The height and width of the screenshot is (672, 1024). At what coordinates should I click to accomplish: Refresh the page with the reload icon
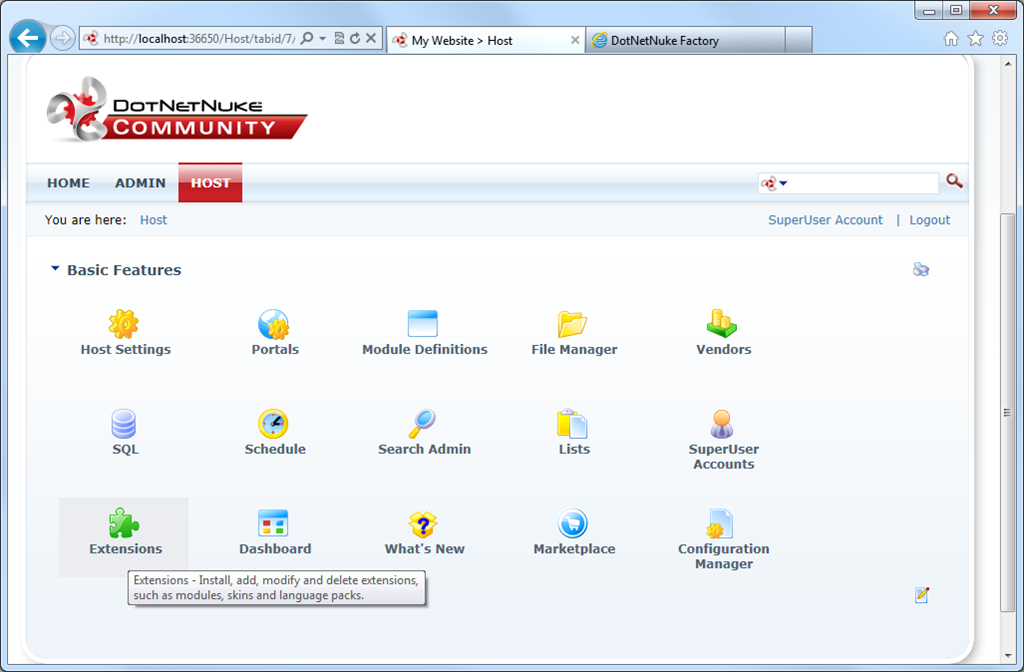coord(355,39)
